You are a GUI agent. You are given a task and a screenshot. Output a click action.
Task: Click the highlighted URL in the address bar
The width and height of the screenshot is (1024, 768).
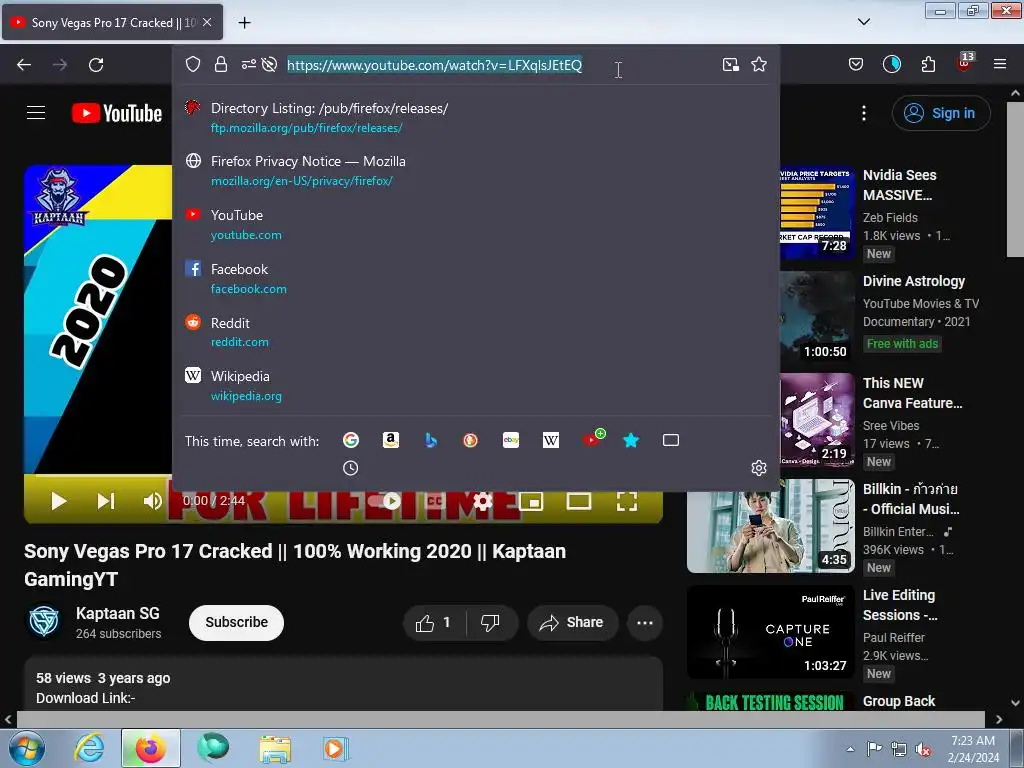pos(434,65)
